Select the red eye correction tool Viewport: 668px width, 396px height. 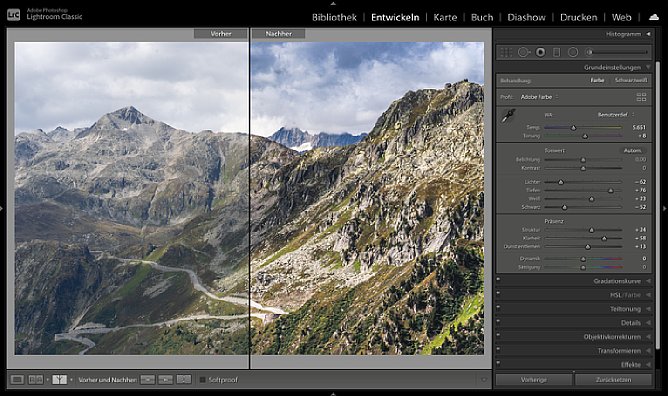pyautogui.click(x=540, y=52)
